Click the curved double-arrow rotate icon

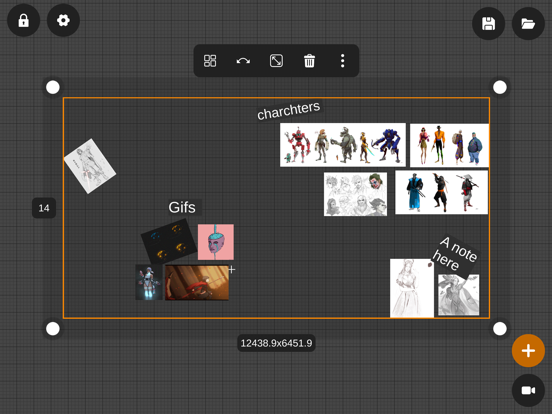[243, 61]
